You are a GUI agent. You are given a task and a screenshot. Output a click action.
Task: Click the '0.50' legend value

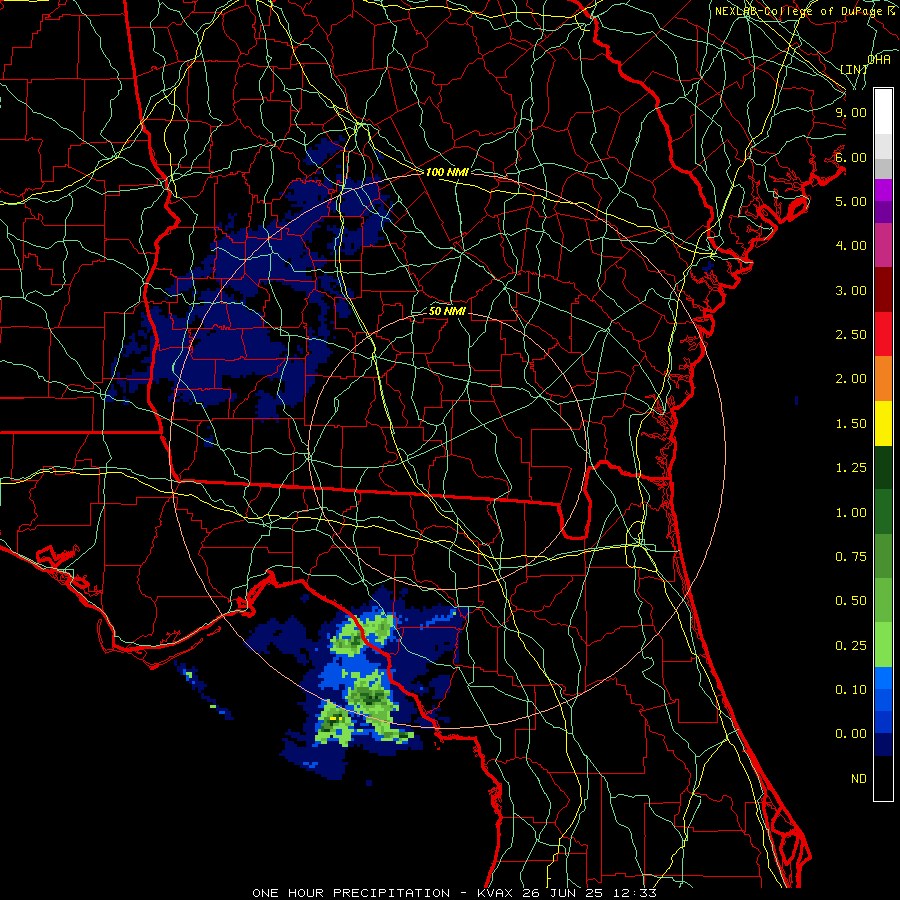coord(851,601)
